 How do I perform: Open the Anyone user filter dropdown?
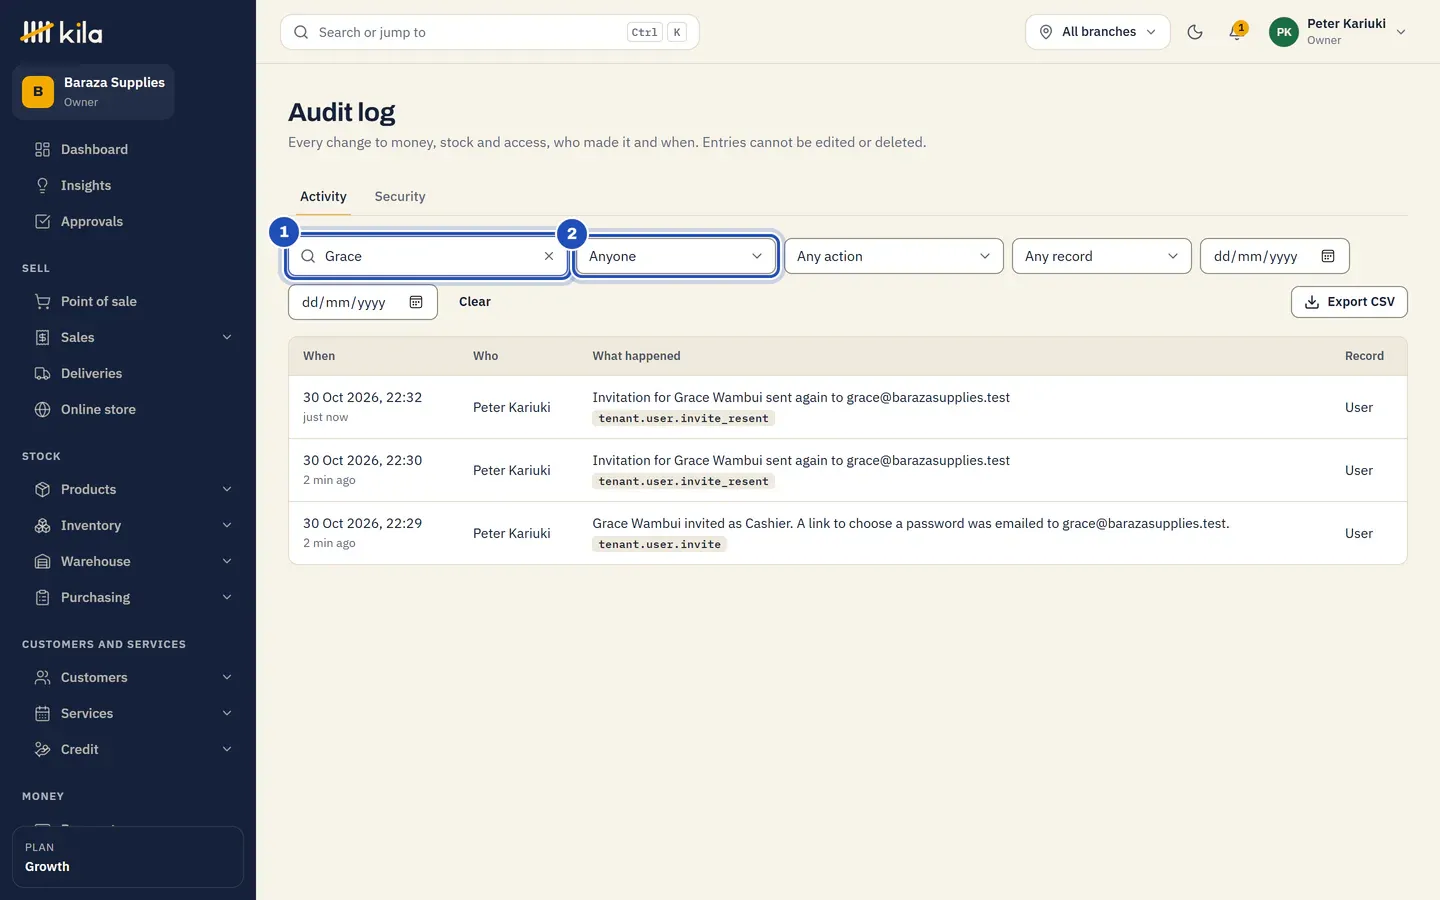pos(676,256)
